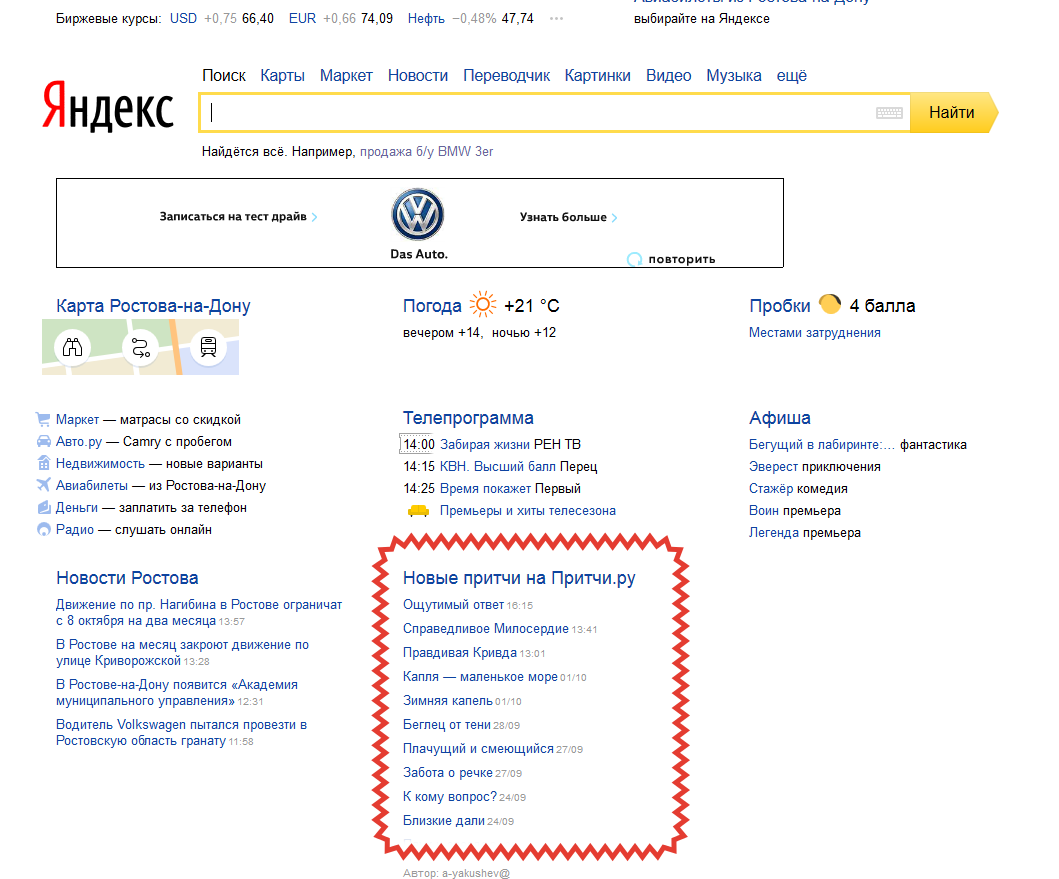Click the airplane icon beside Авиабилеты
Screen dimensions: 1059x879
43,485
